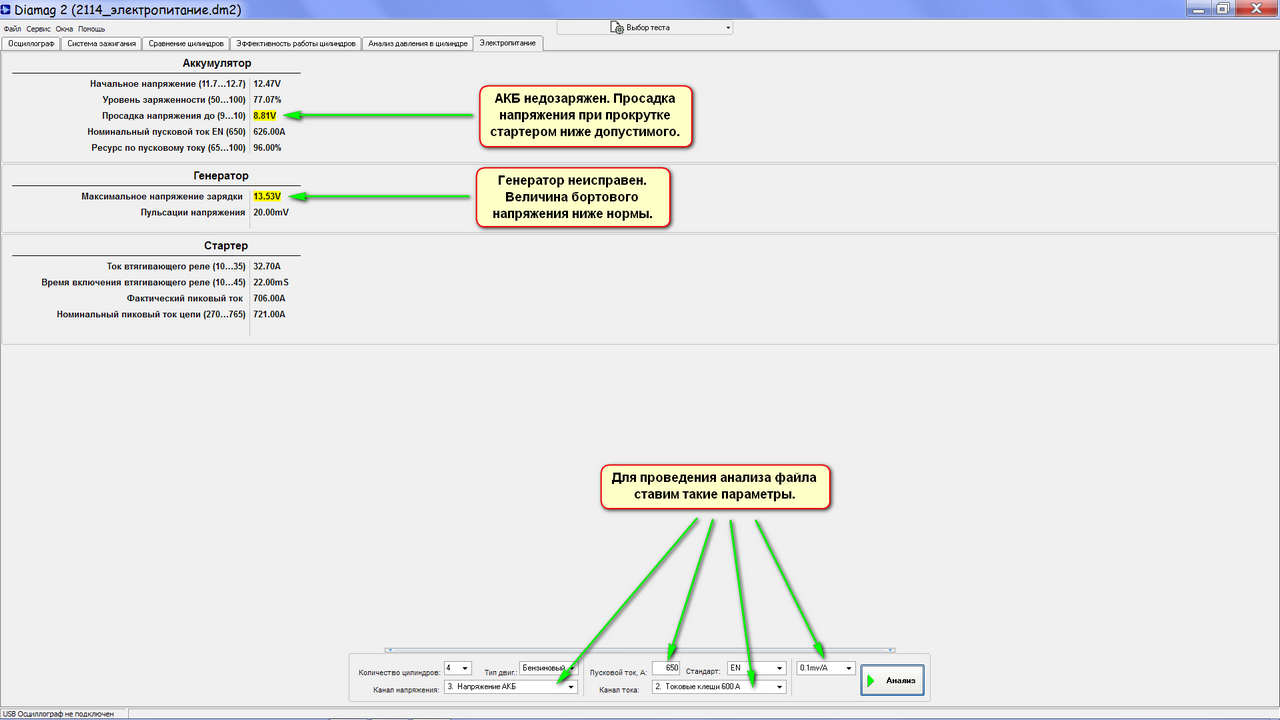Click the Канал тока label
This screenshot has height=720, width=1280.
pos(618,688)
